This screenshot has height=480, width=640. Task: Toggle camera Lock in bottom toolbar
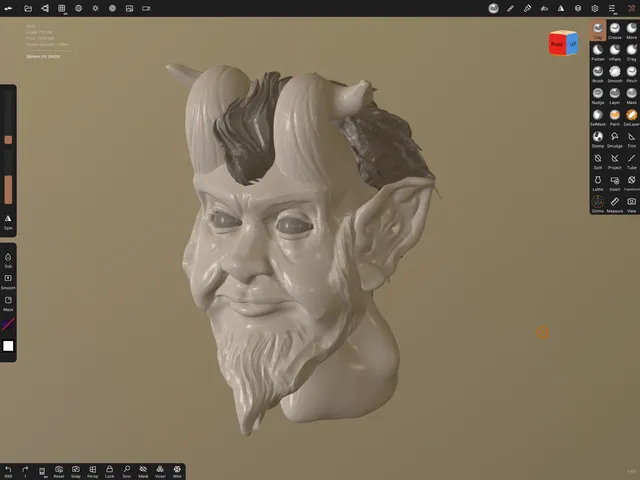point(109,471)
